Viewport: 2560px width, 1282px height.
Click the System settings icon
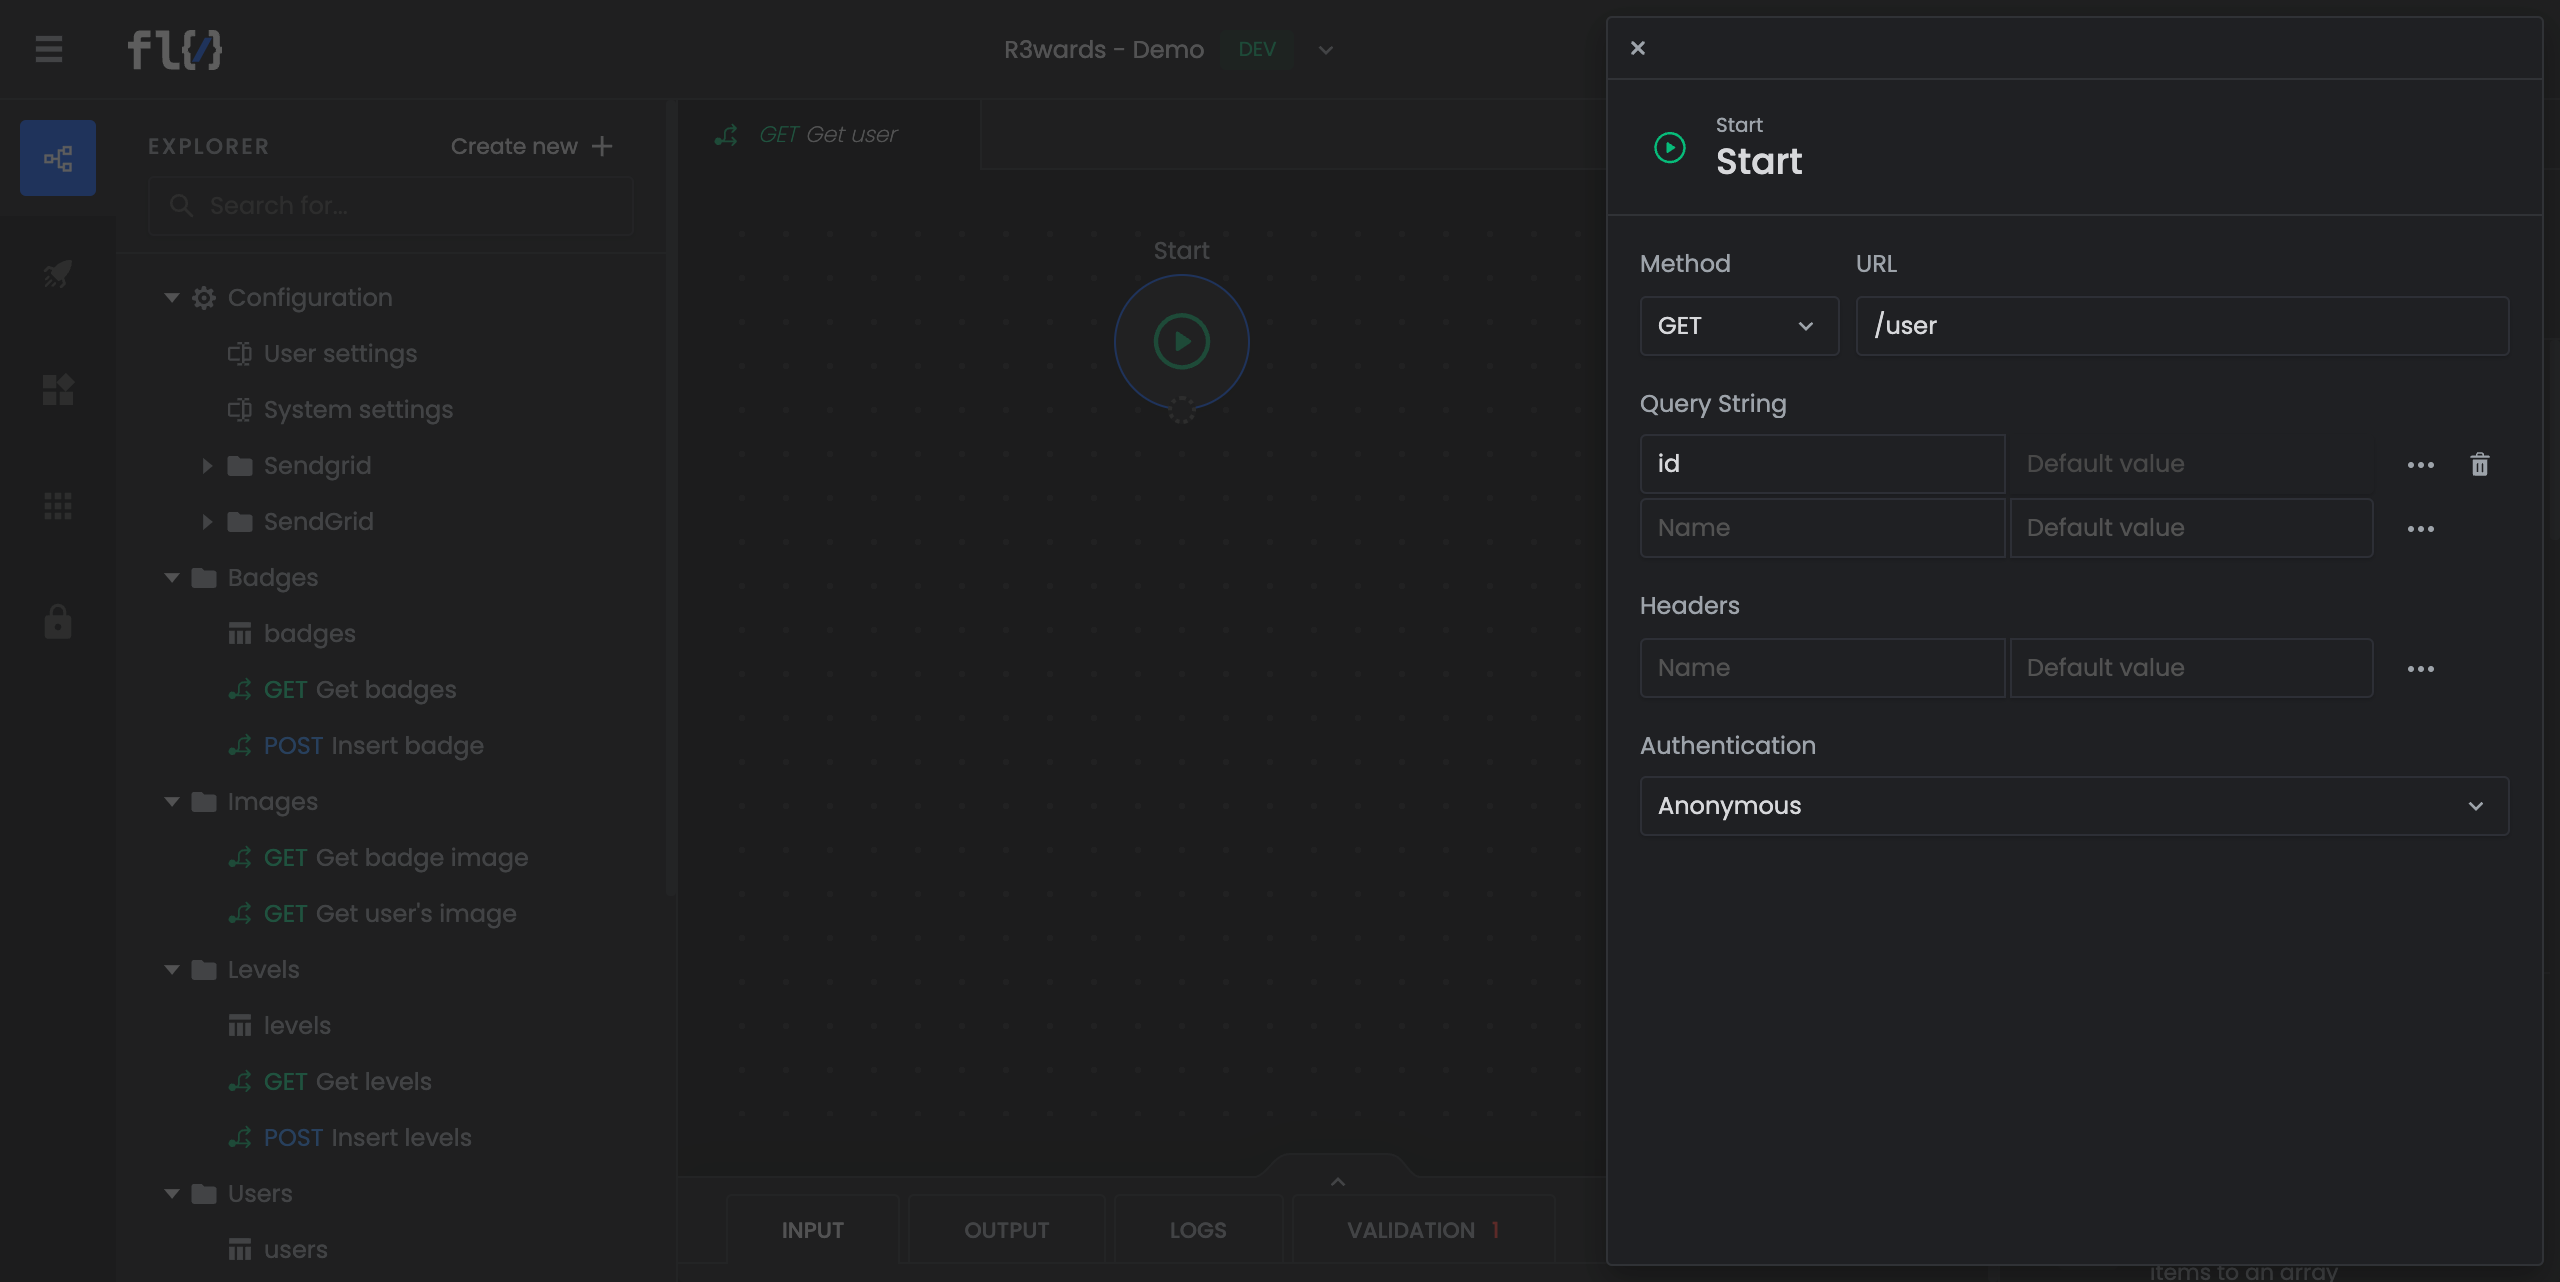point(240,409)
